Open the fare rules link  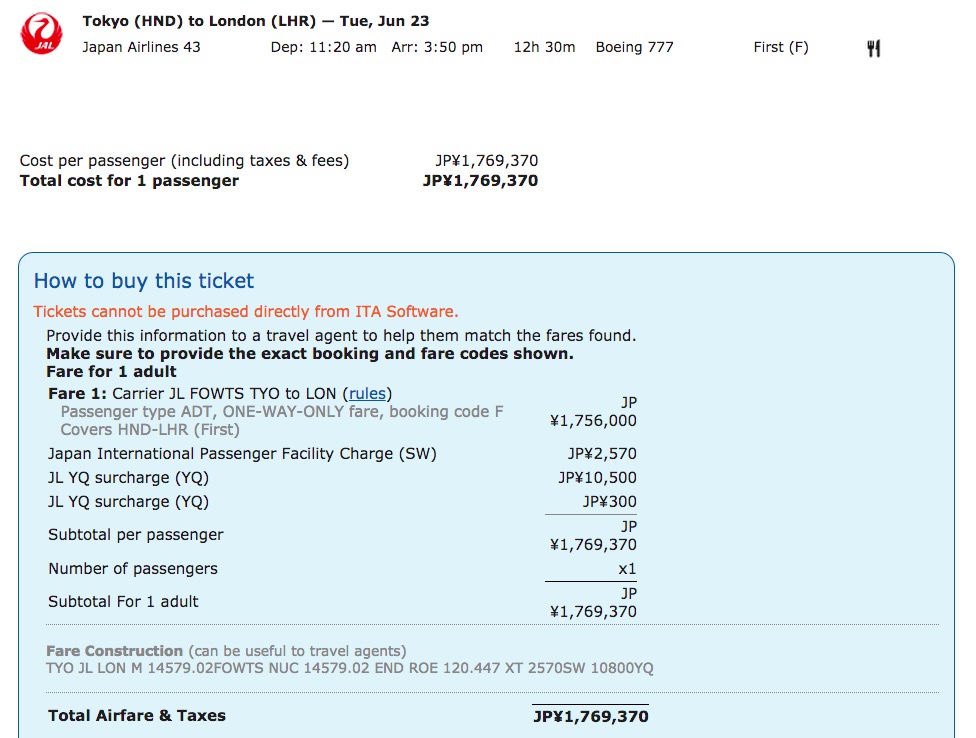[367, 394]
